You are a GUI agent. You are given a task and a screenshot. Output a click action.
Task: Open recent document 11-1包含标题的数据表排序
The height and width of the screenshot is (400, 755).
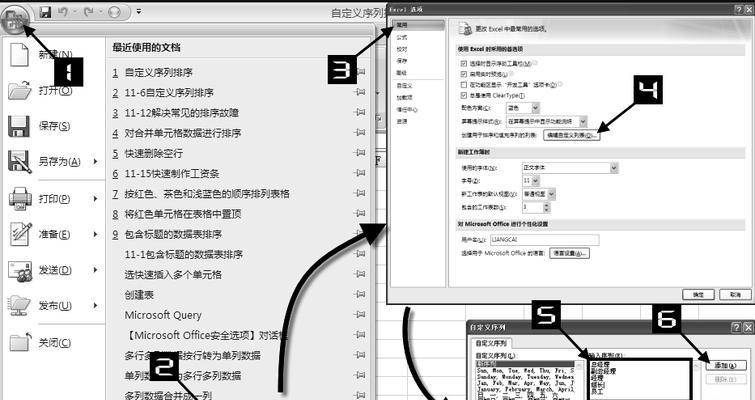point(183,254)
